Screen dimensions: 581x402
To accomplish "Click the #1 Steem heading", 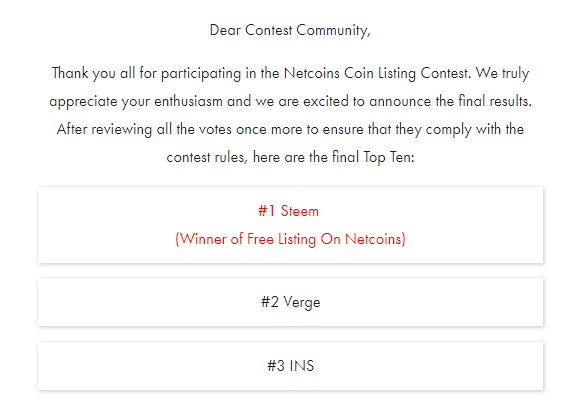I will (x=288, y=211).
